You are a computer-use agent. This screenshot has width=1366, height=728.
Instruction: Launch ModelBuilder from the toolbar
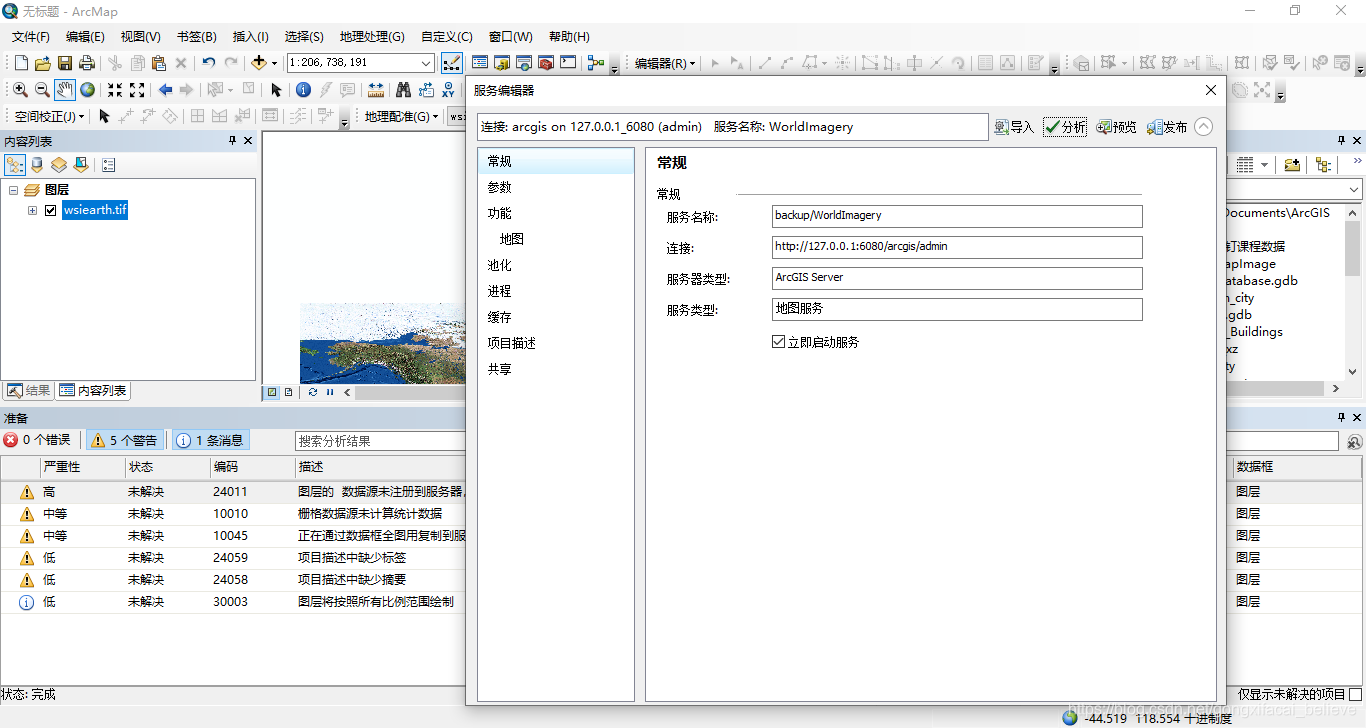pos(596,63)
